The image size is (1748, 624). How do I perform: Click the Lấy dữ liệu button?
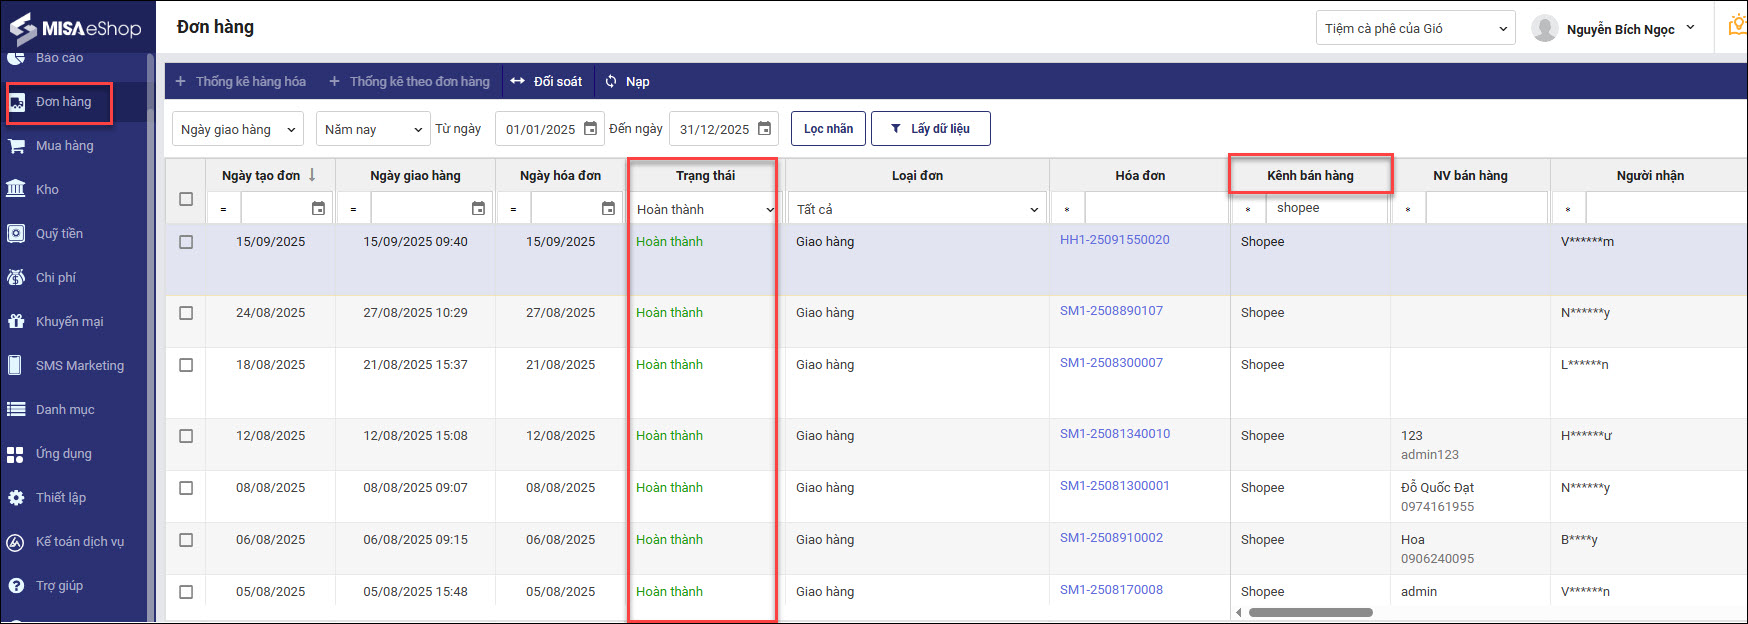click(930, 129)
